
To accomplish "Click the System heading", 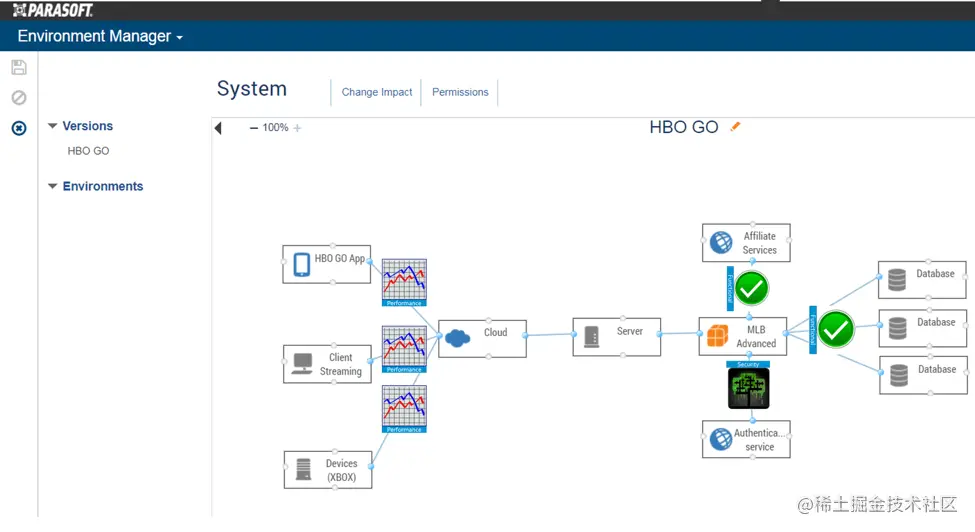I will 252,89.
